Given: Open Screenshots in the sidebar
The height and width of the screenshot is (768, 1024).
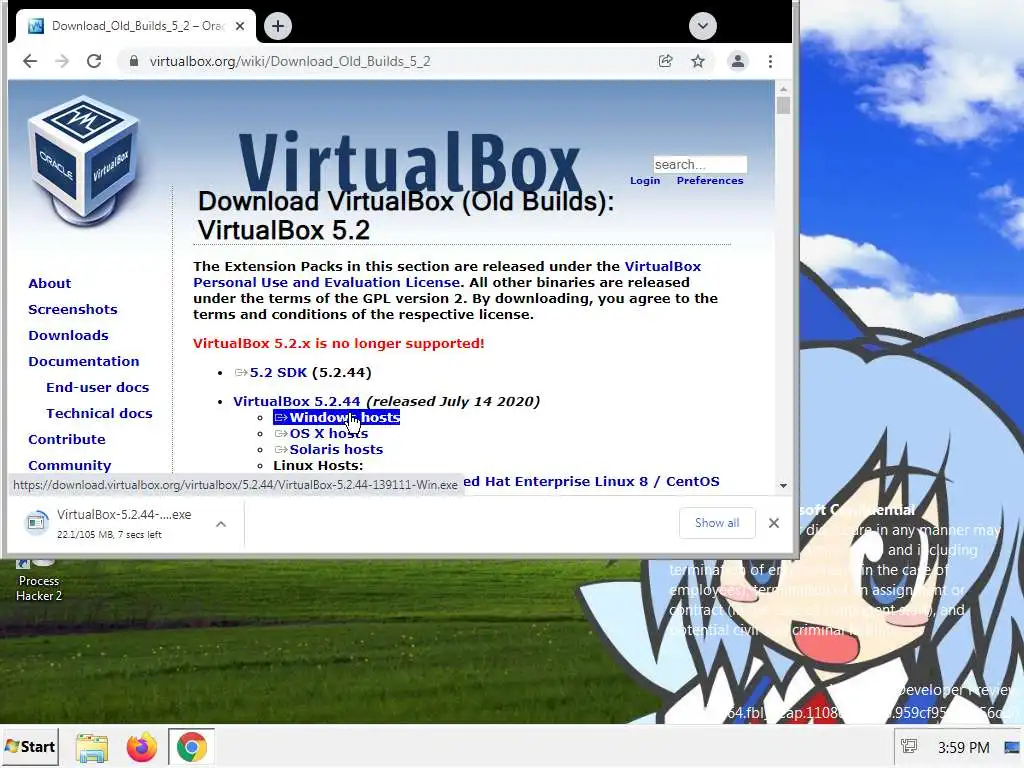Looking at the screenshot, I should [x=72, y=310].
